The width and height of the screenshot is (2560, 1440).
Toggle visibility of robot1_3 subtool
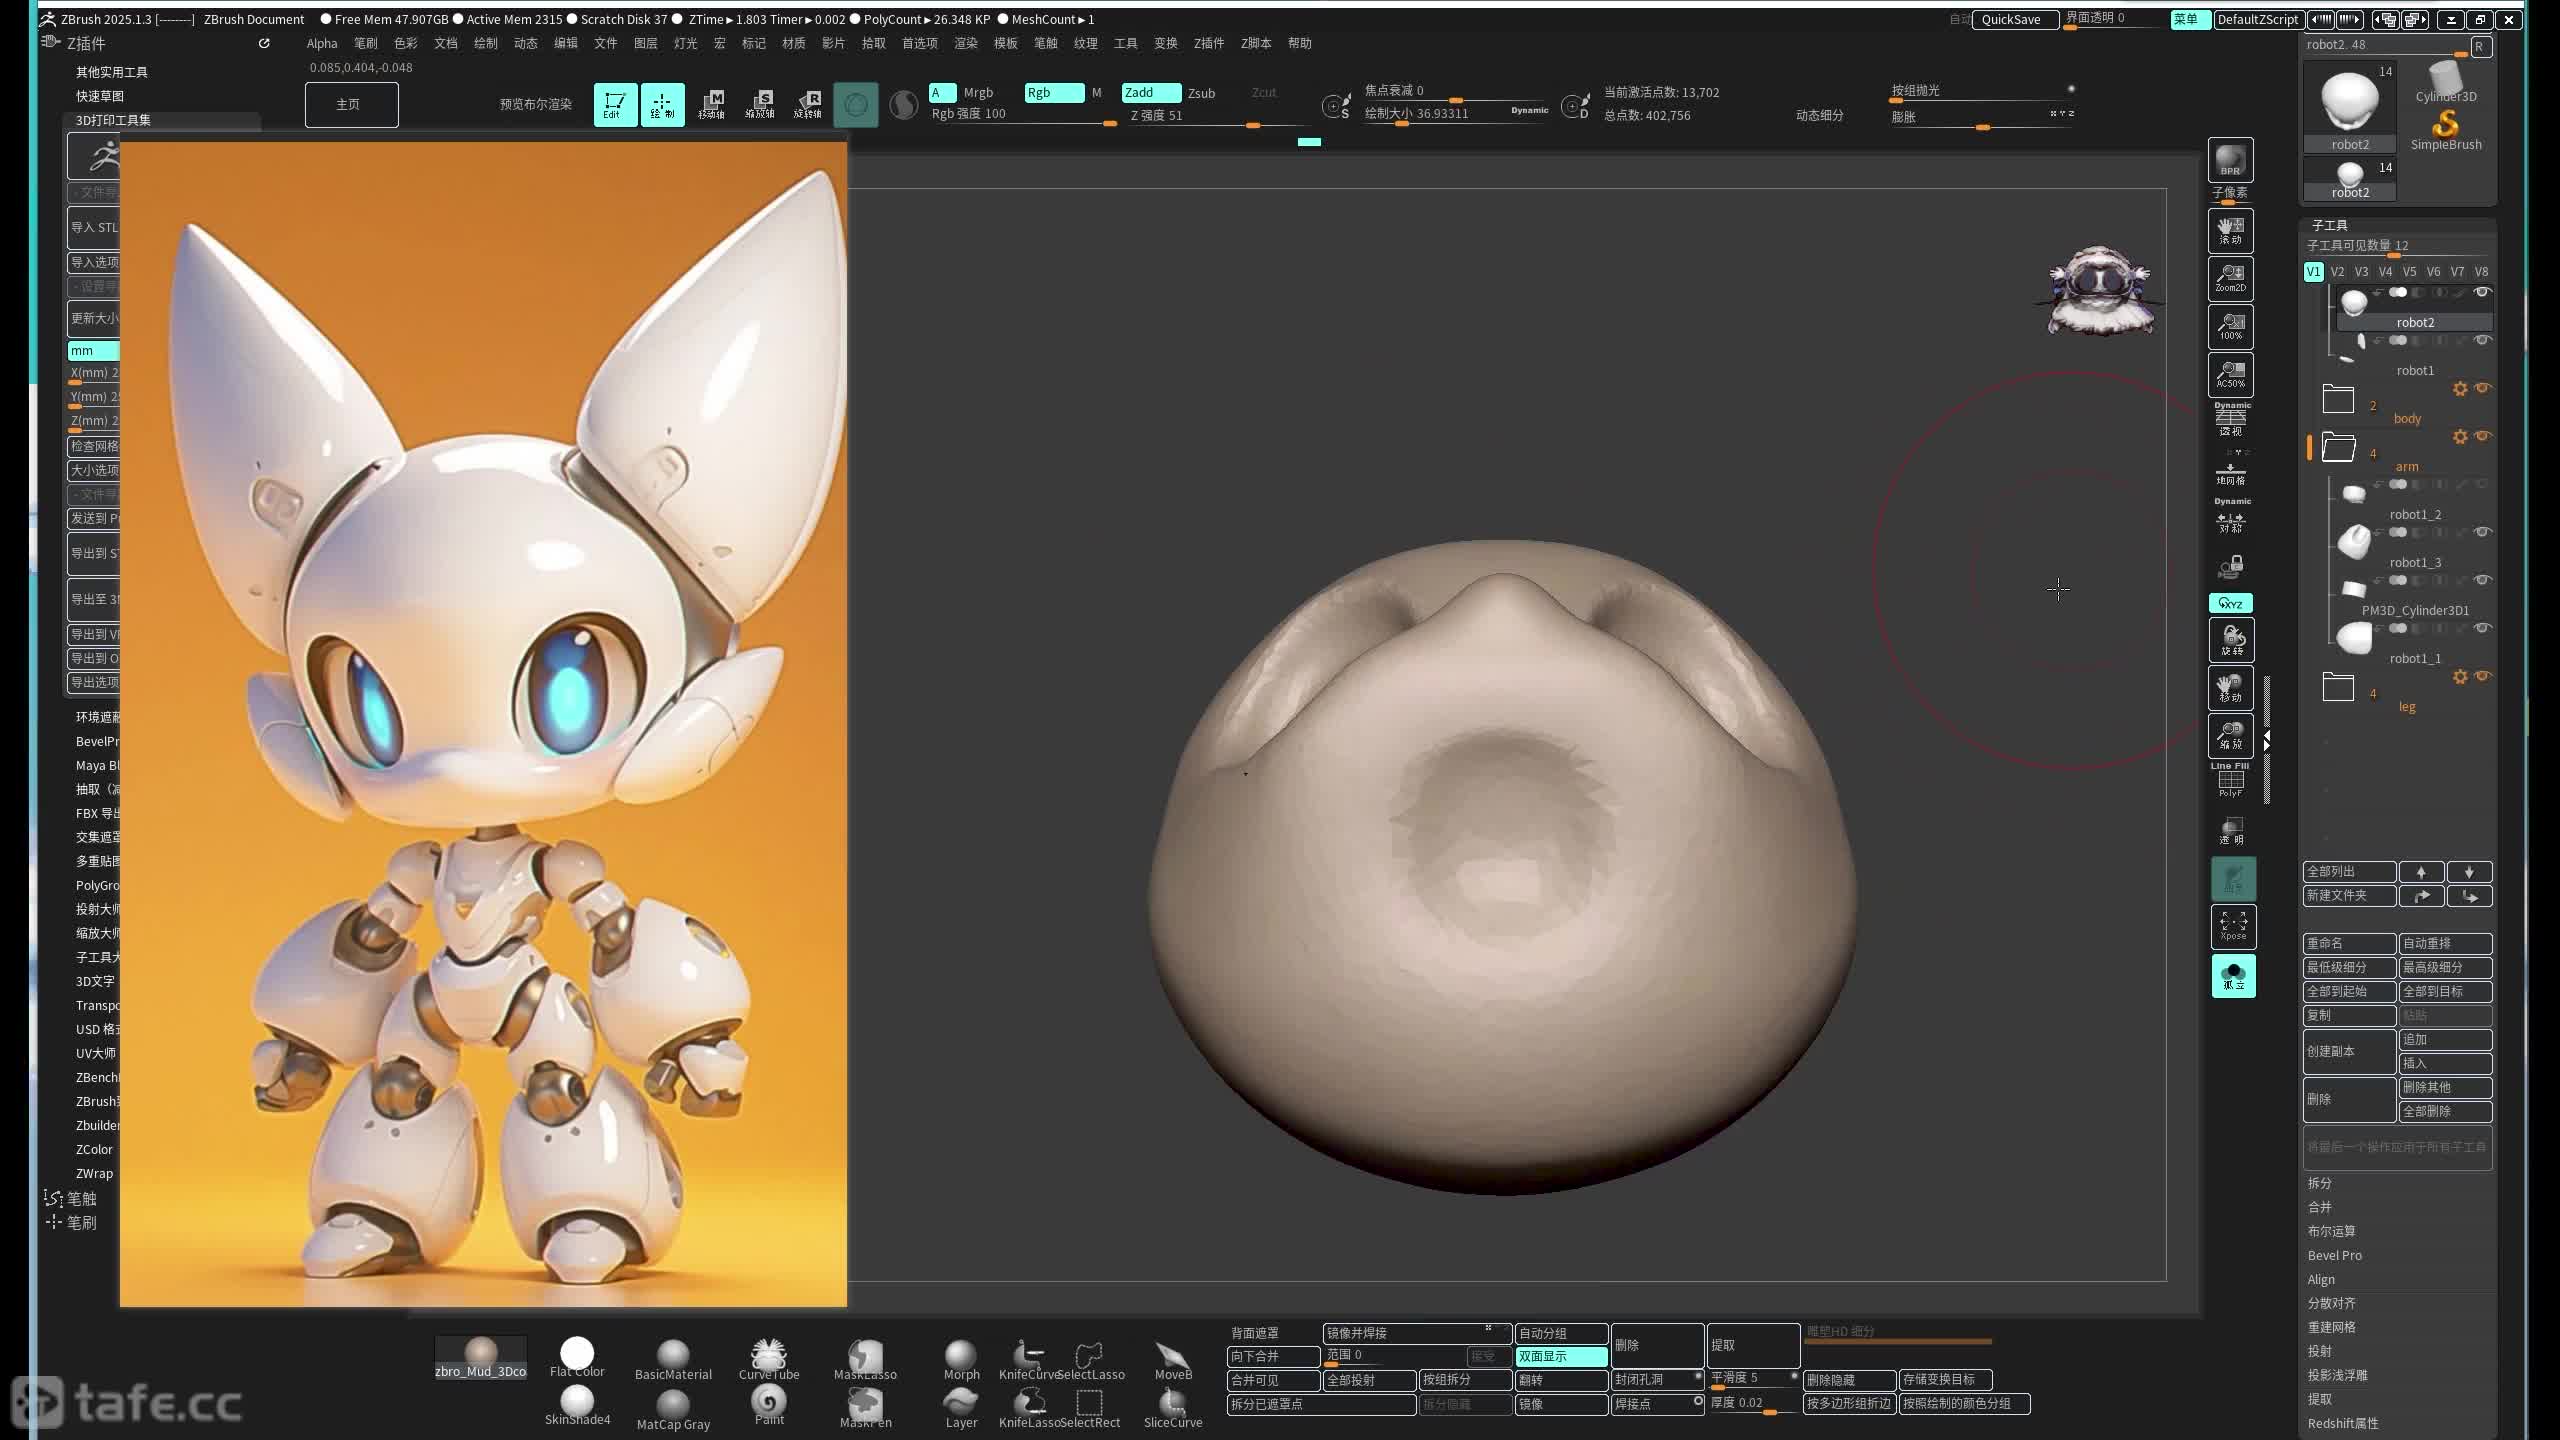click(x=2481, y=532)
